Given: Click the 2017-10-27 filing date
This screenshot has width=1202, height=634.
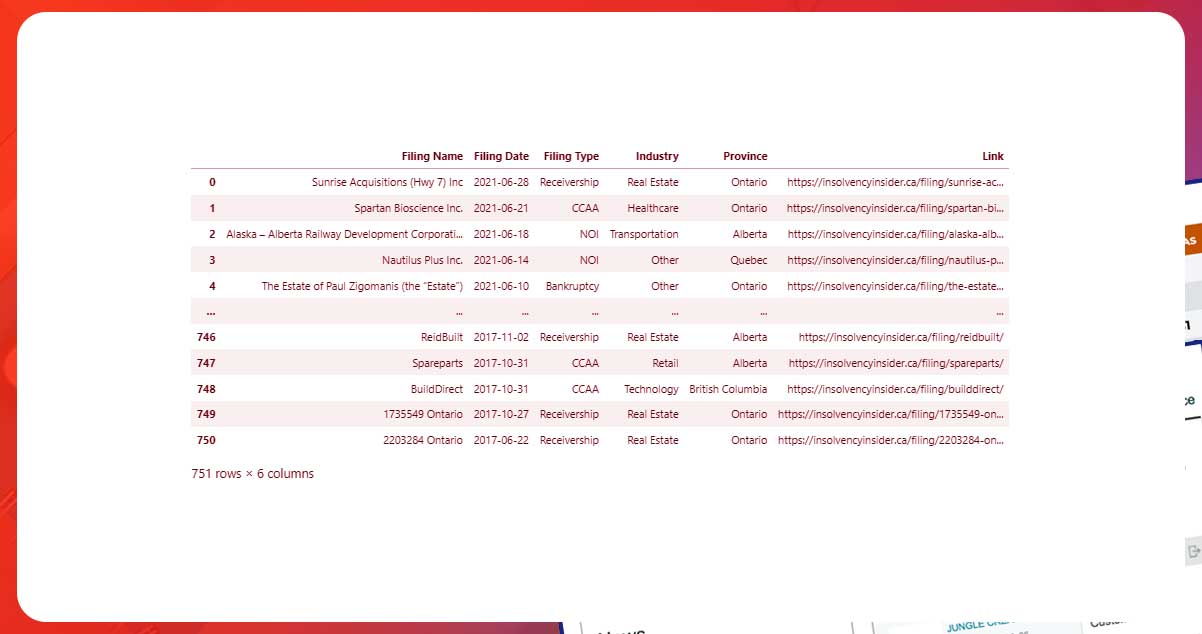Looking at the screenshot, I should [501, 414].
